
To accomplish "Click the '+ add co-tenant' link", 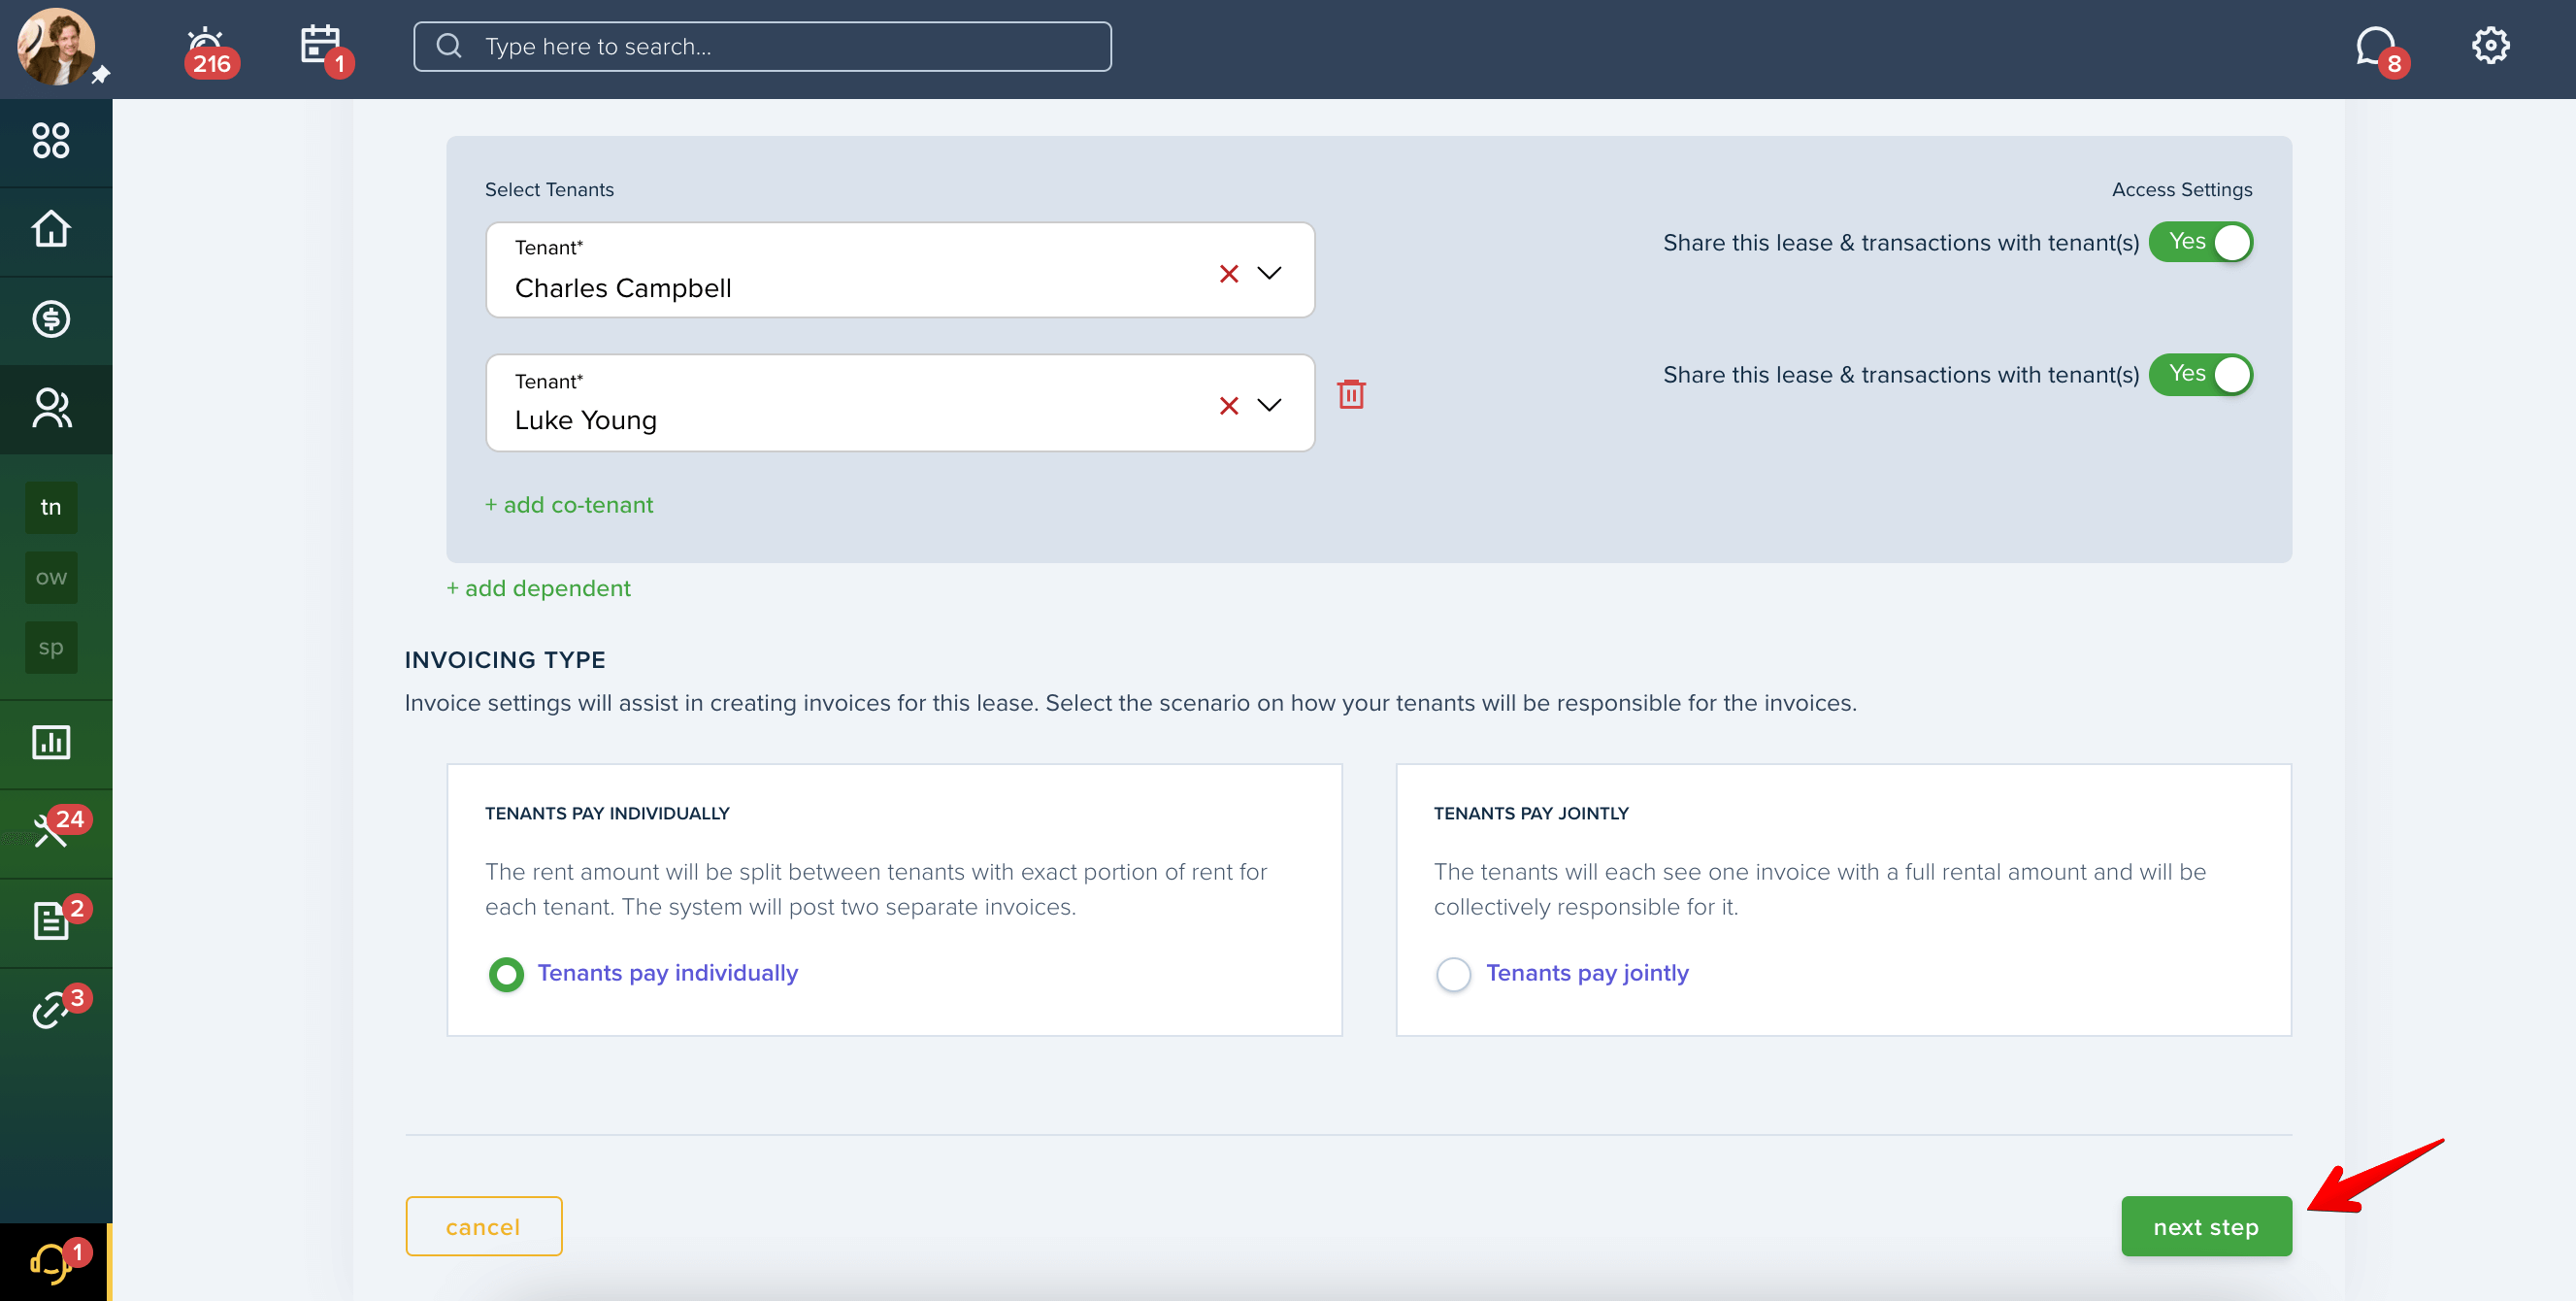I will pyautogui.click(x=569, y=505).
